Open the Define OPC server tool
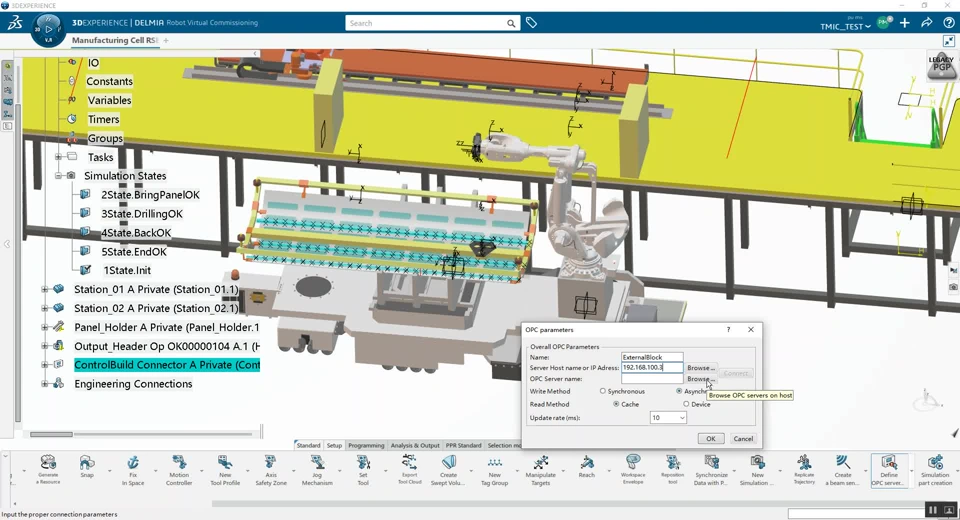The image size is (960, 520). [x=889, y=469]
